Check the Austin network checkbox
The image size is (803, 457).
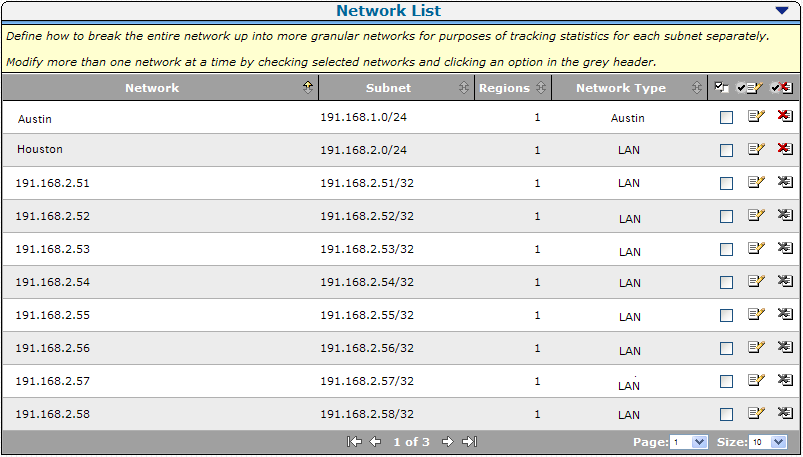[726, 118]
